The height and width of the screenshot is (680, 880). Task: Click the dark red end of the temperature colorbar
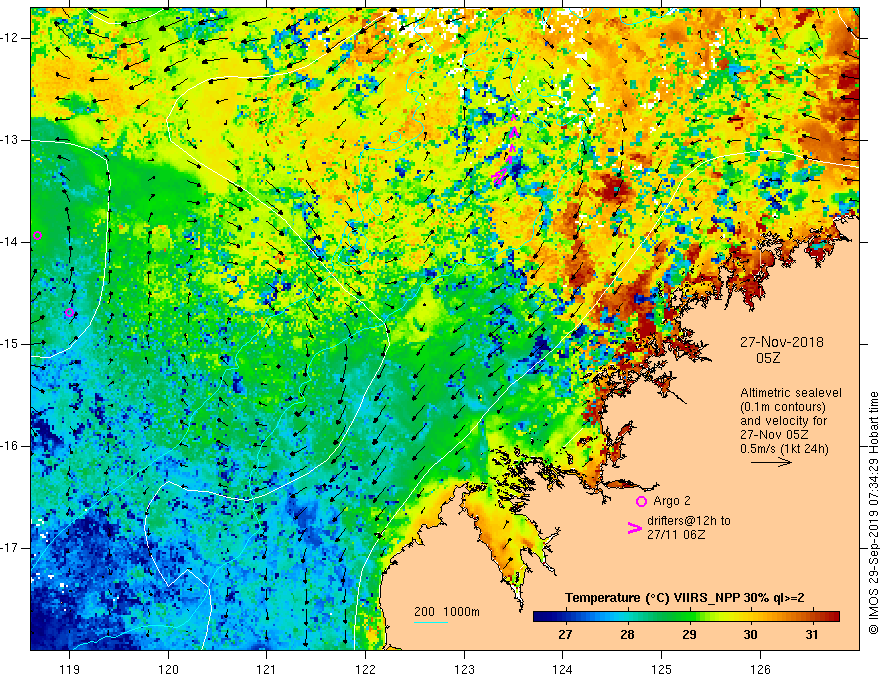tap(834, 617)
